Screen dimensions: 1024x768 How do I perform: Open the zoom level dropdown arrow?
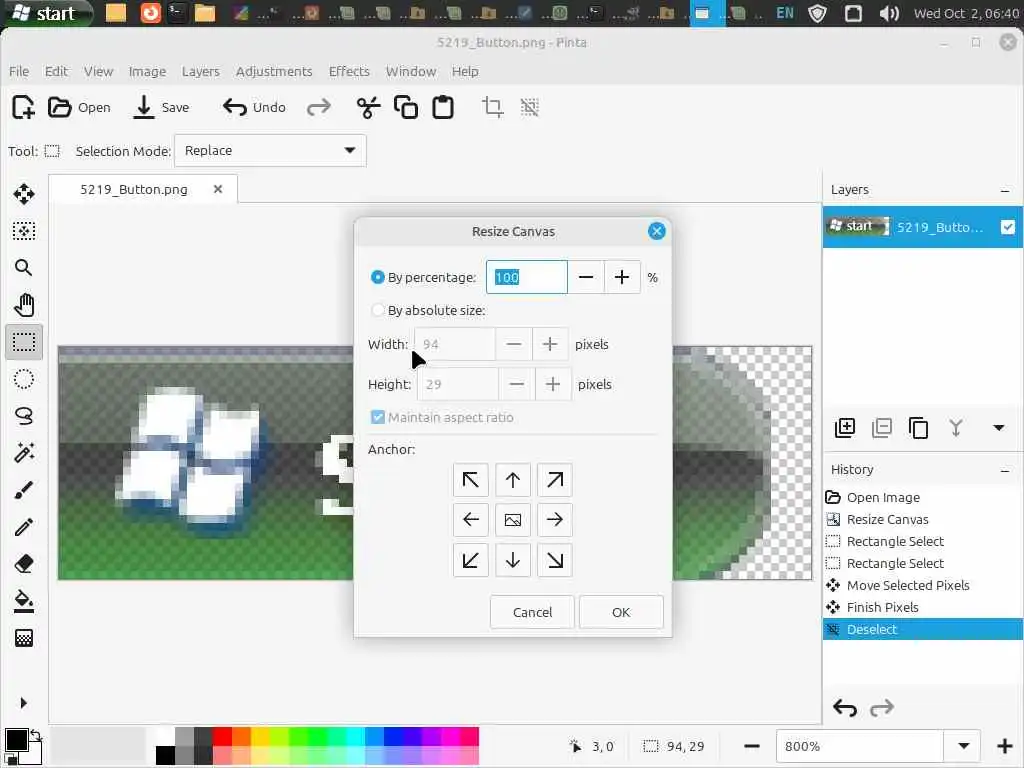[x=963, y=746]
